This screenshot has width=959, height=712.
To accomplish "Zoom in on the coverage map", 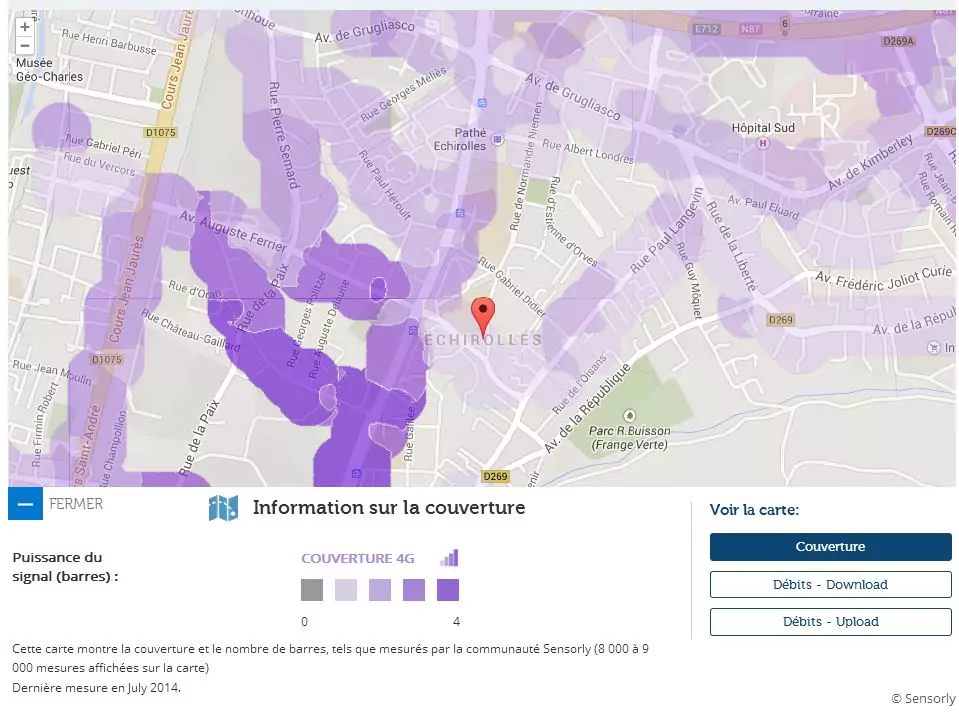I will pyautogui.click(x=25, y=27).
